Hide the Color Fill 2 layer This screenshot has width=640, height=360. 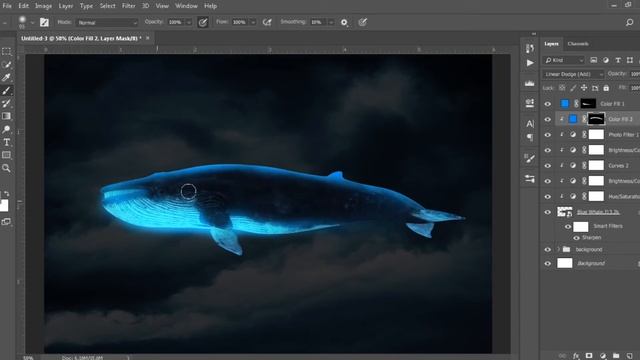tap(548, 120)
